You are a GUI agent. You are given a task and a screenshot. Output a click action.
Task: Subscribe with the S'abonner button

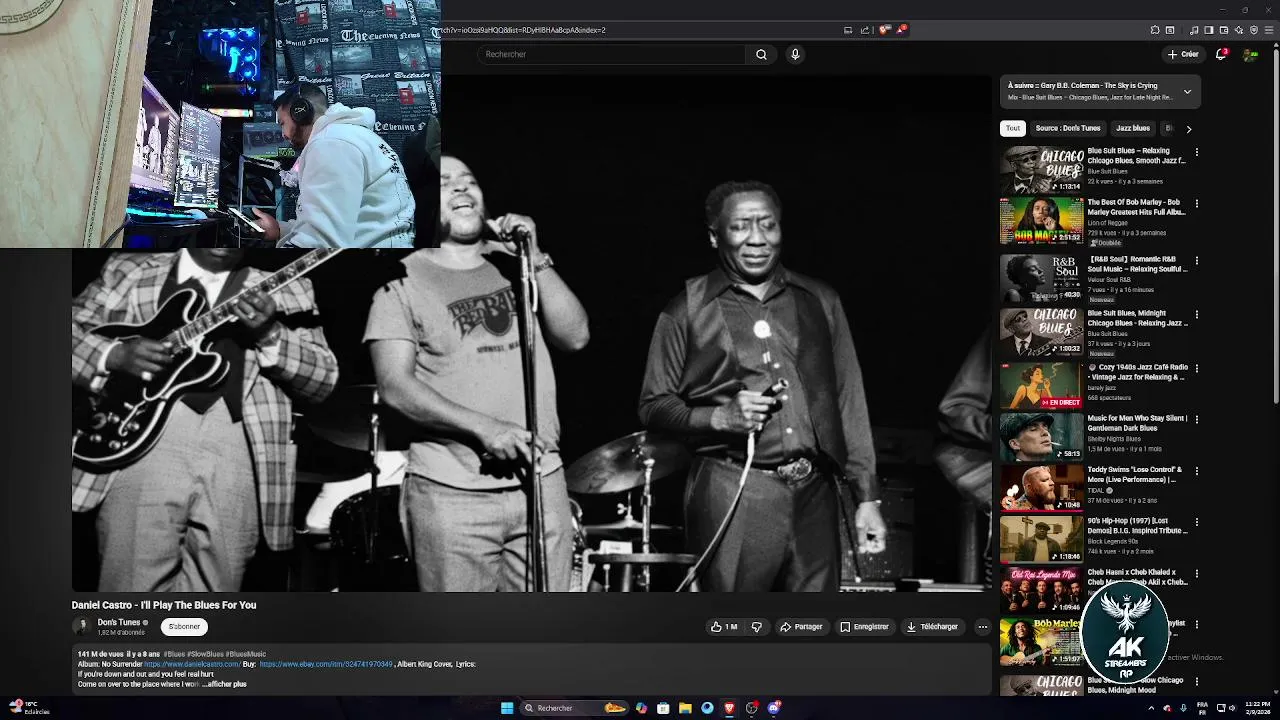pyautogui.click(x=184, y=627)
